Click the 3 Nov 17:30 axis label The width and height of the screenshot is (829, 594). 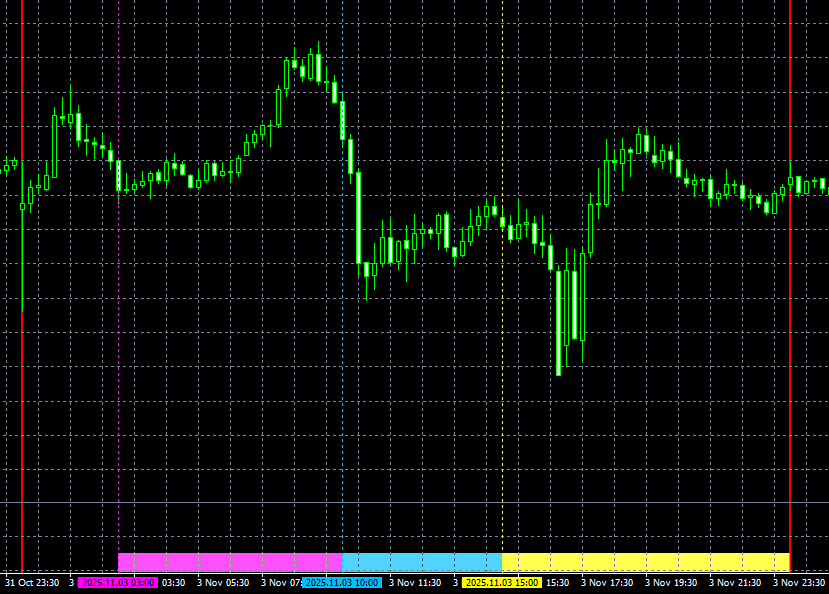pos(607,583)
